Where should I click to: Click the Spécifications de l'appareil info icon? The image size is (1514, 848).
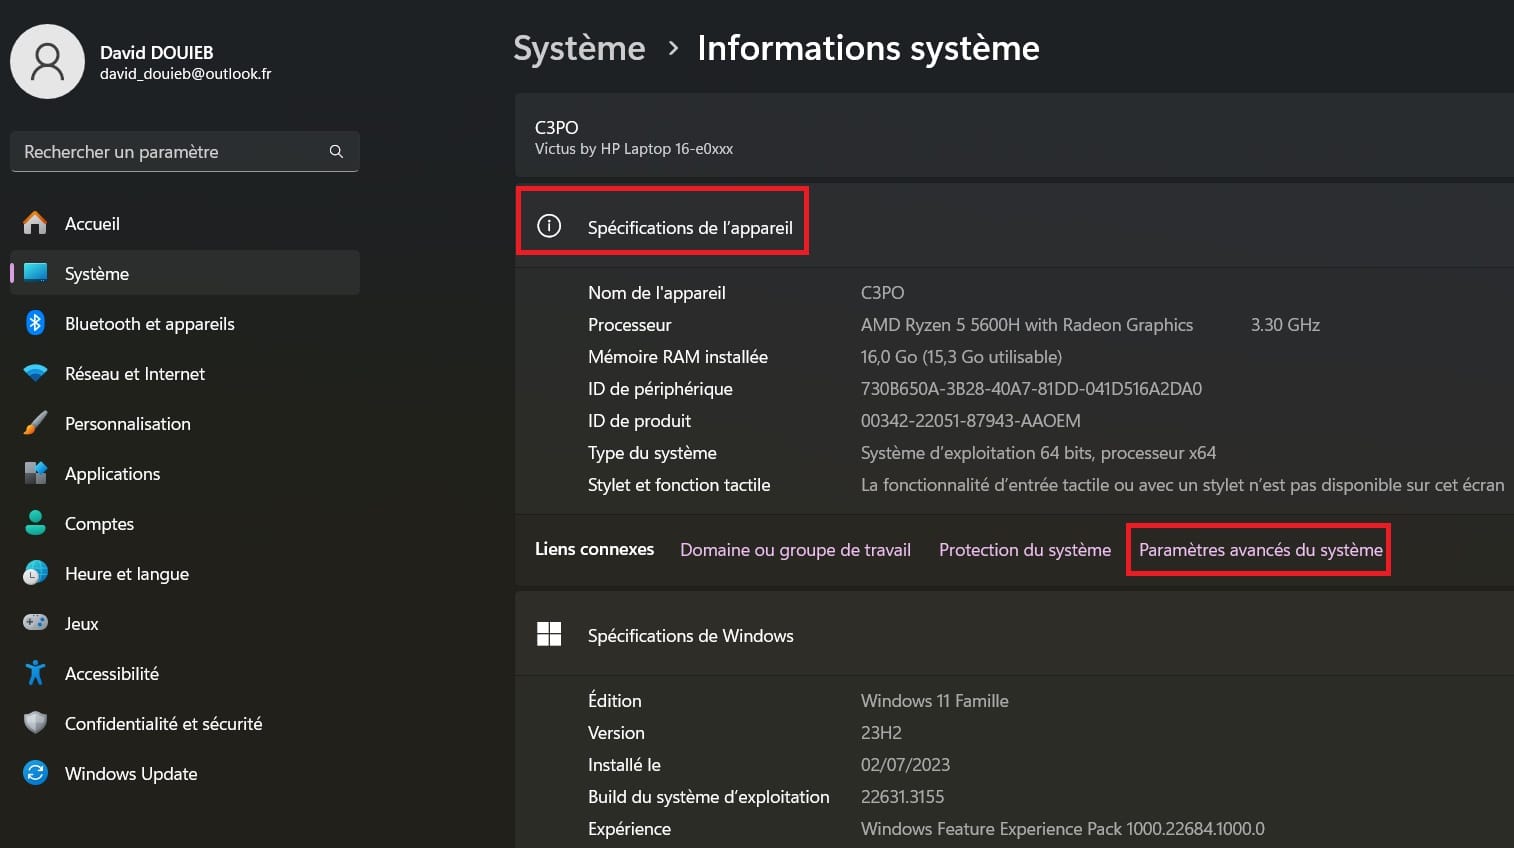pyautogui.click(x=548, y=225)
